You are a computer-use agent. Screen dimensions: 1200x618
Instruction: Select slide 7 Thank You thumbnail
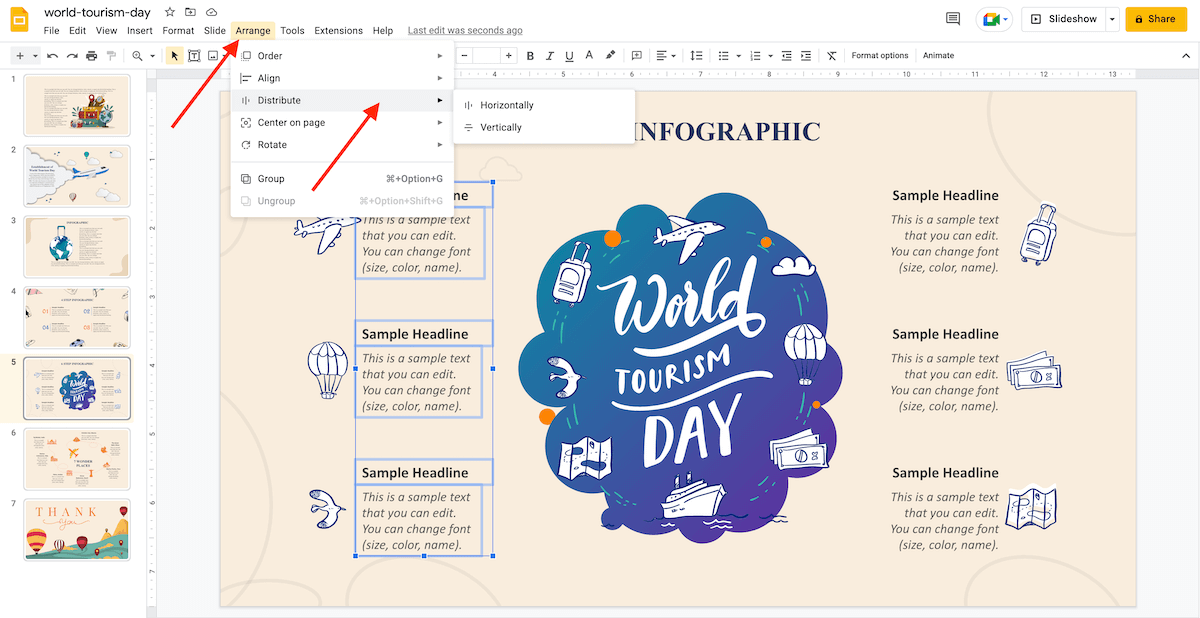coord(77,530)
